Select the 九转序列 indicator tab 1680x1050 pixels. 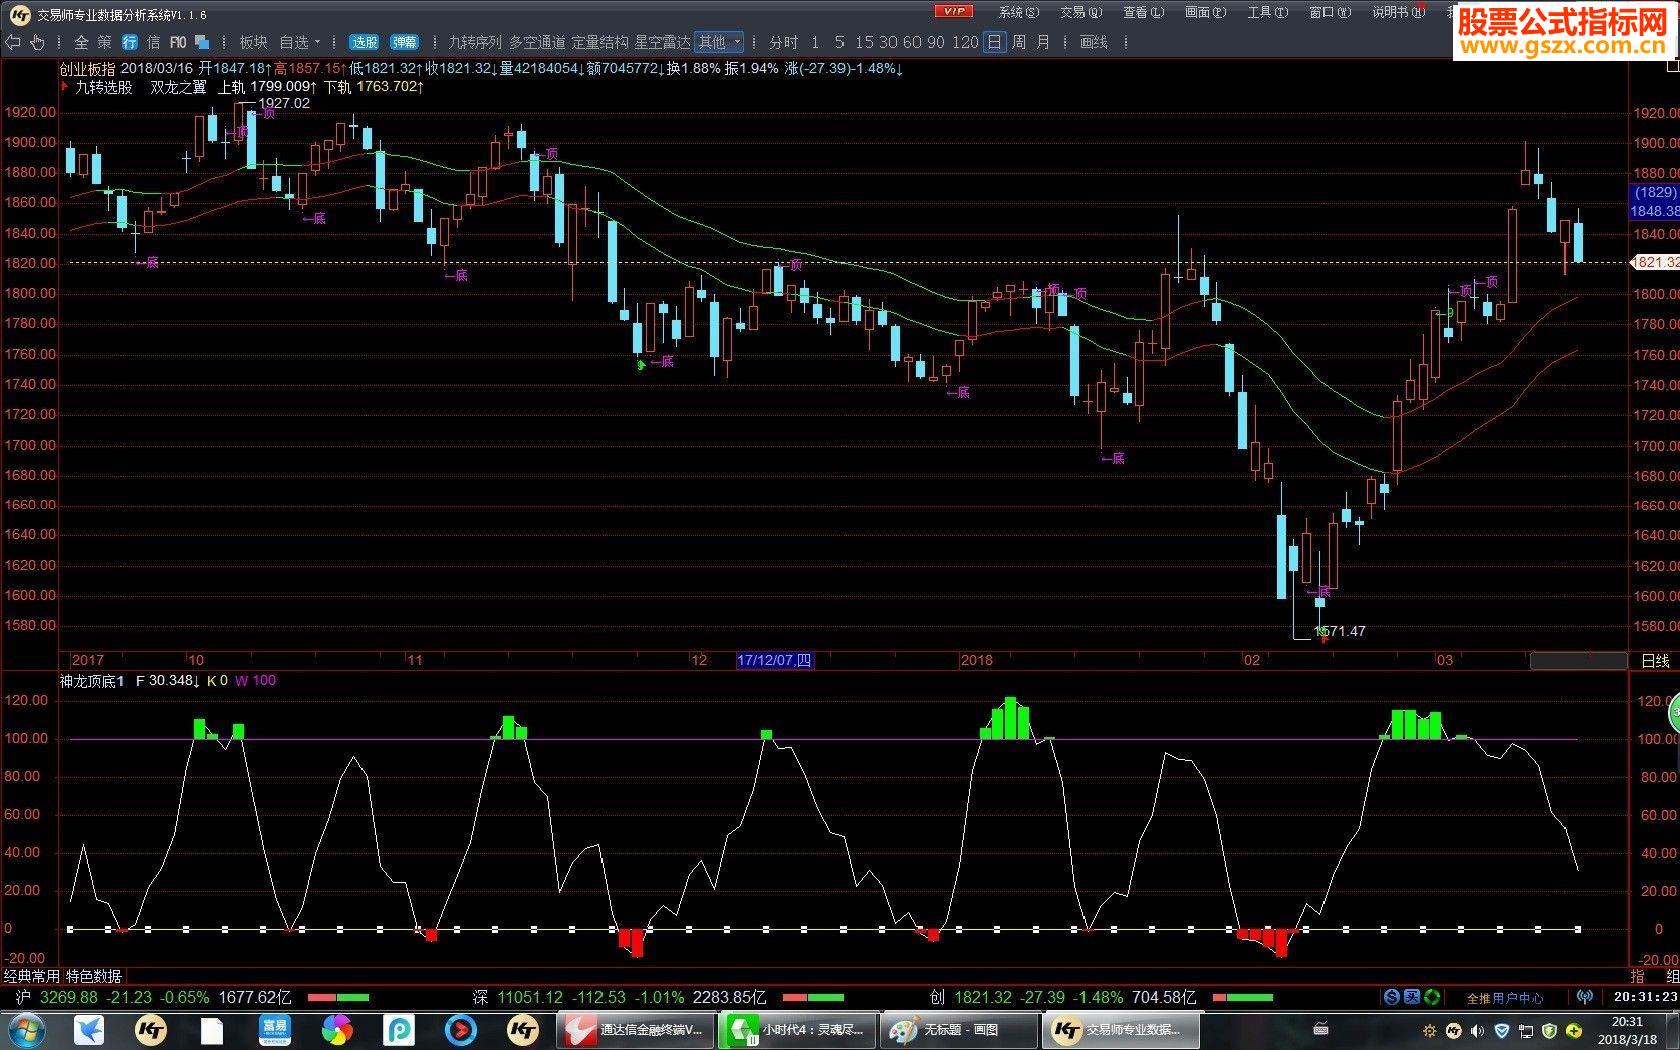pos(475,42)
